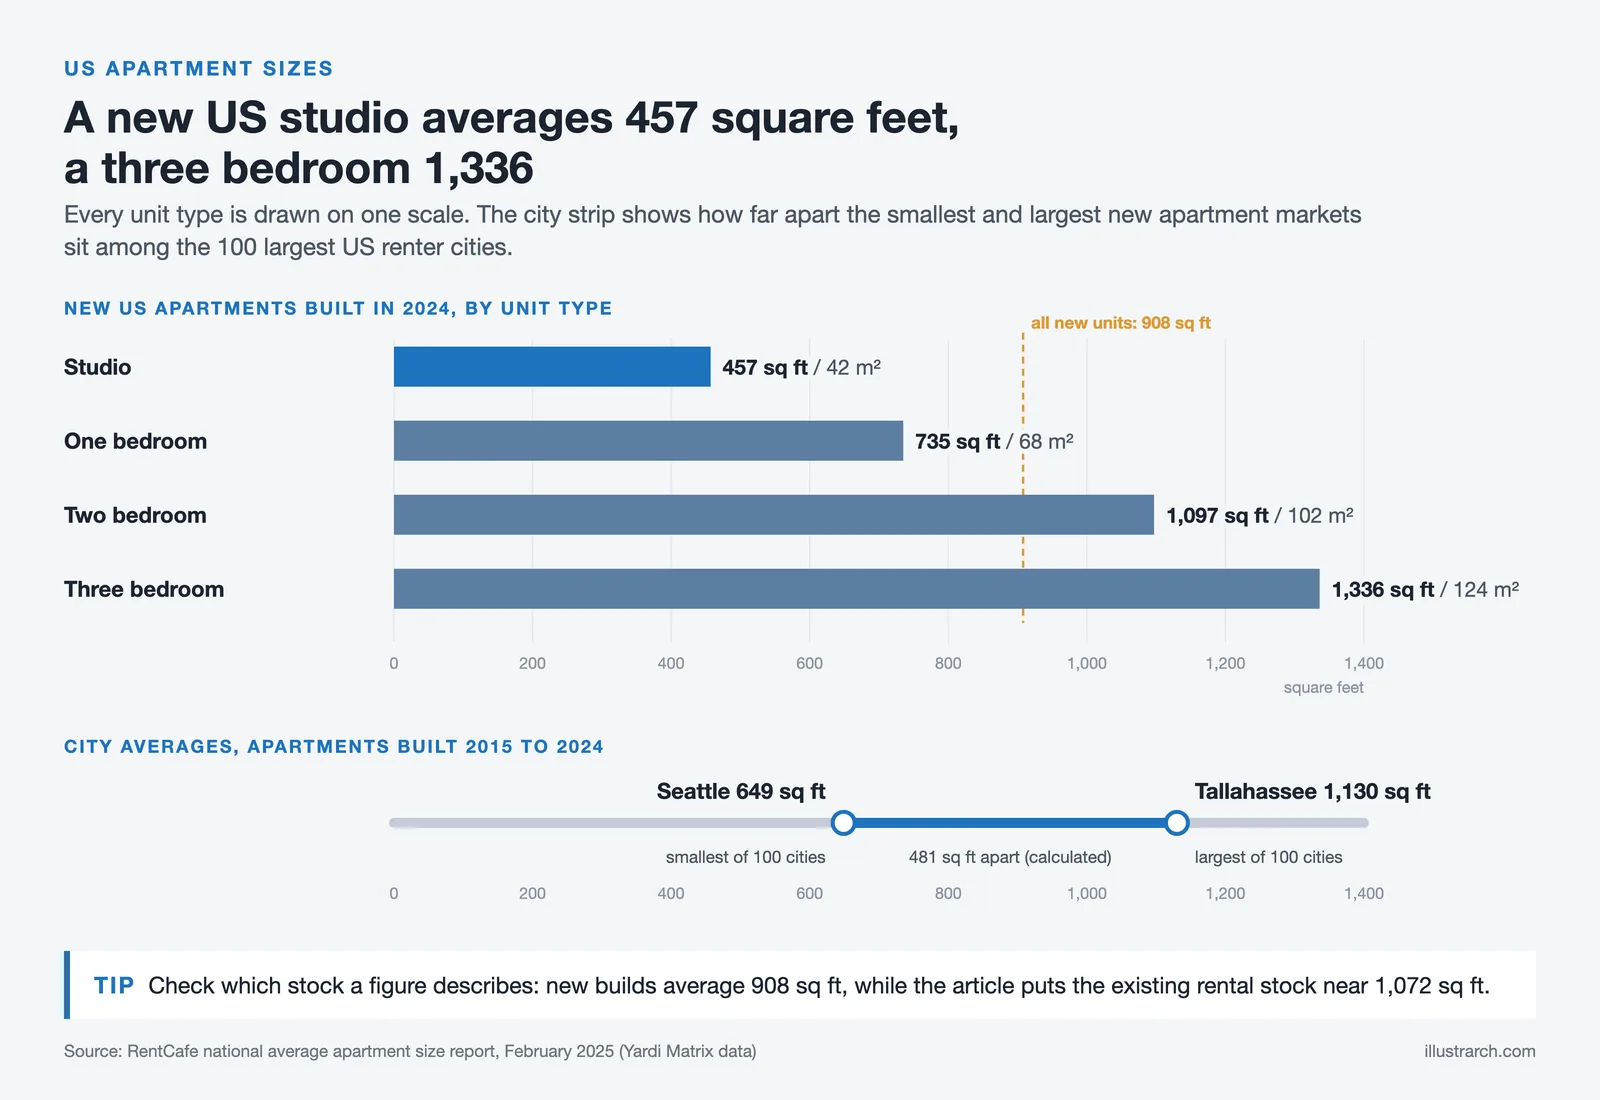Viewport: 1600px width, 1100px height.
Task: Click 'CITY AVERAGES, APARTMENTS BUILT 2015 TO 2024' subheading
Action: pyautogui.click(x=334, y=746)
